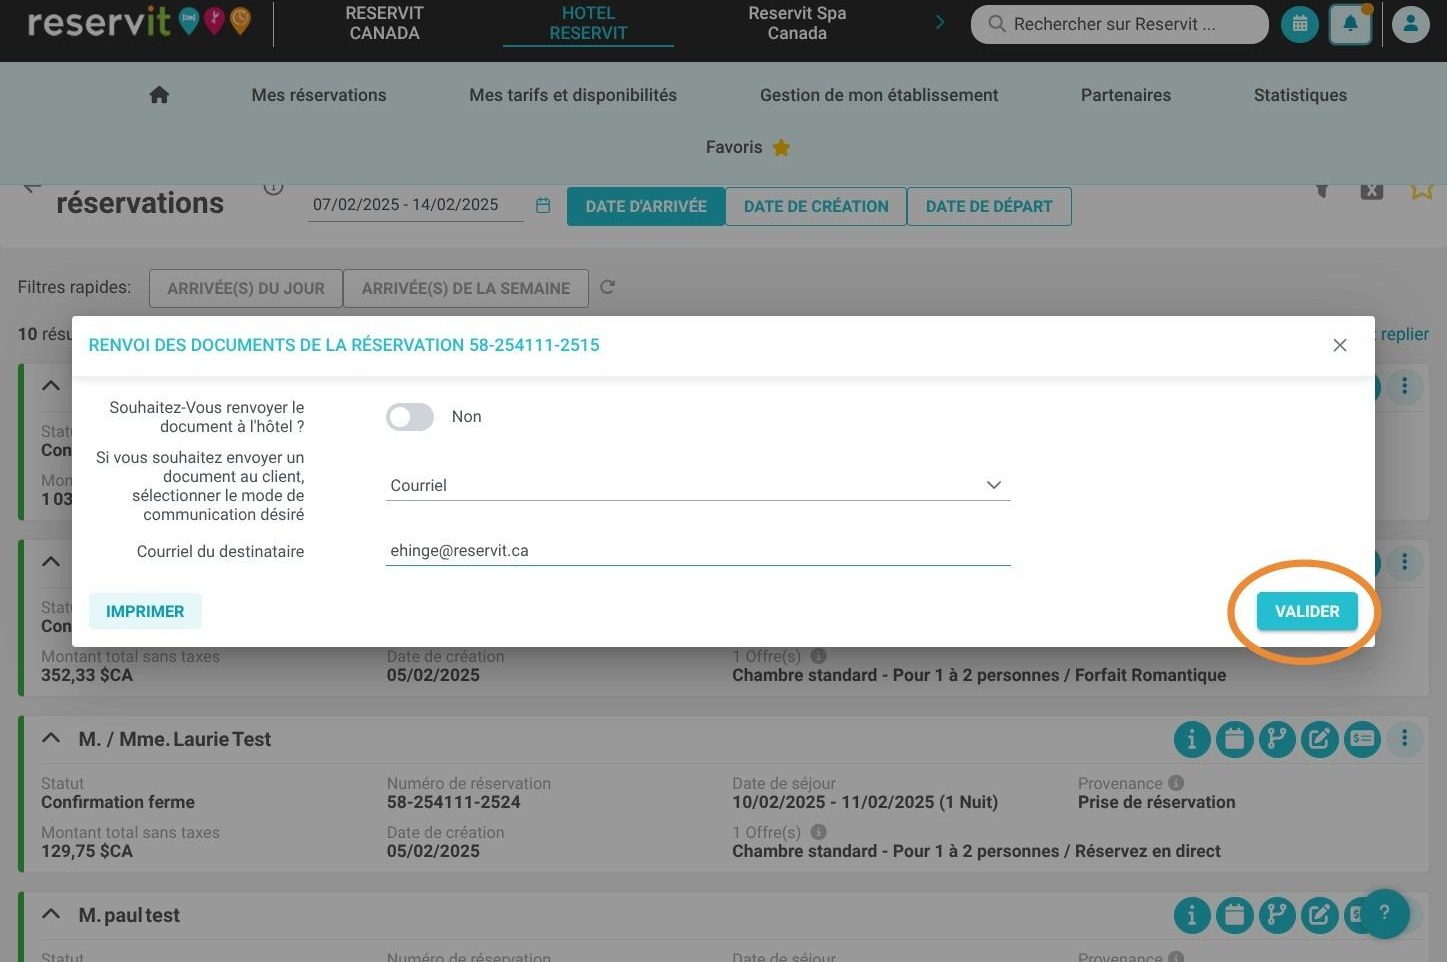Open Mes tarifs et disponibilités menu
This screenshot has height=962, width=1447.
(573, 95)
